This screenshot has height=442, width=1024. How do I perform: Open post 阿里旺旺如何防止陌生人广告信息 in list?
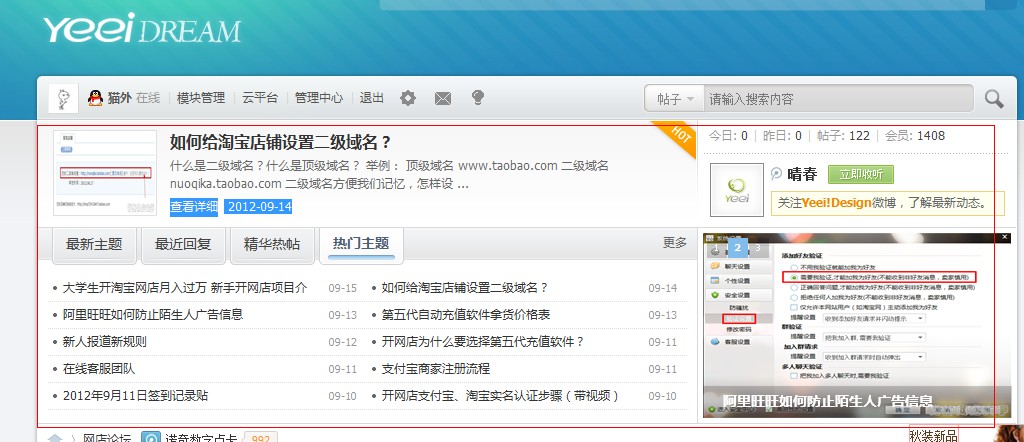coord(153,315)
